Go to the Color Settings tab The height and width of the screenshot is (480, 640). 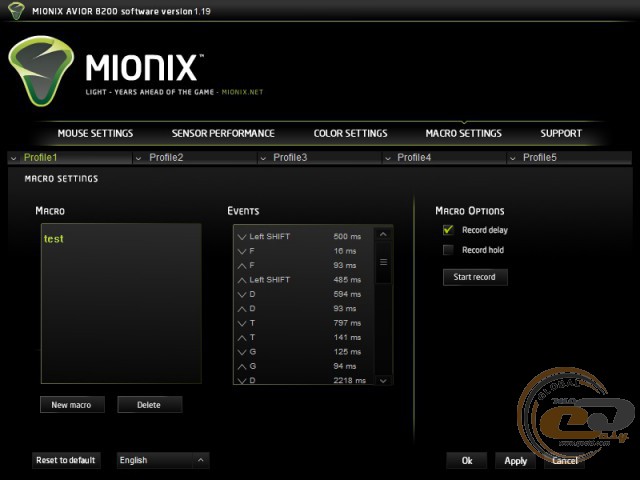tap(351, 133)
